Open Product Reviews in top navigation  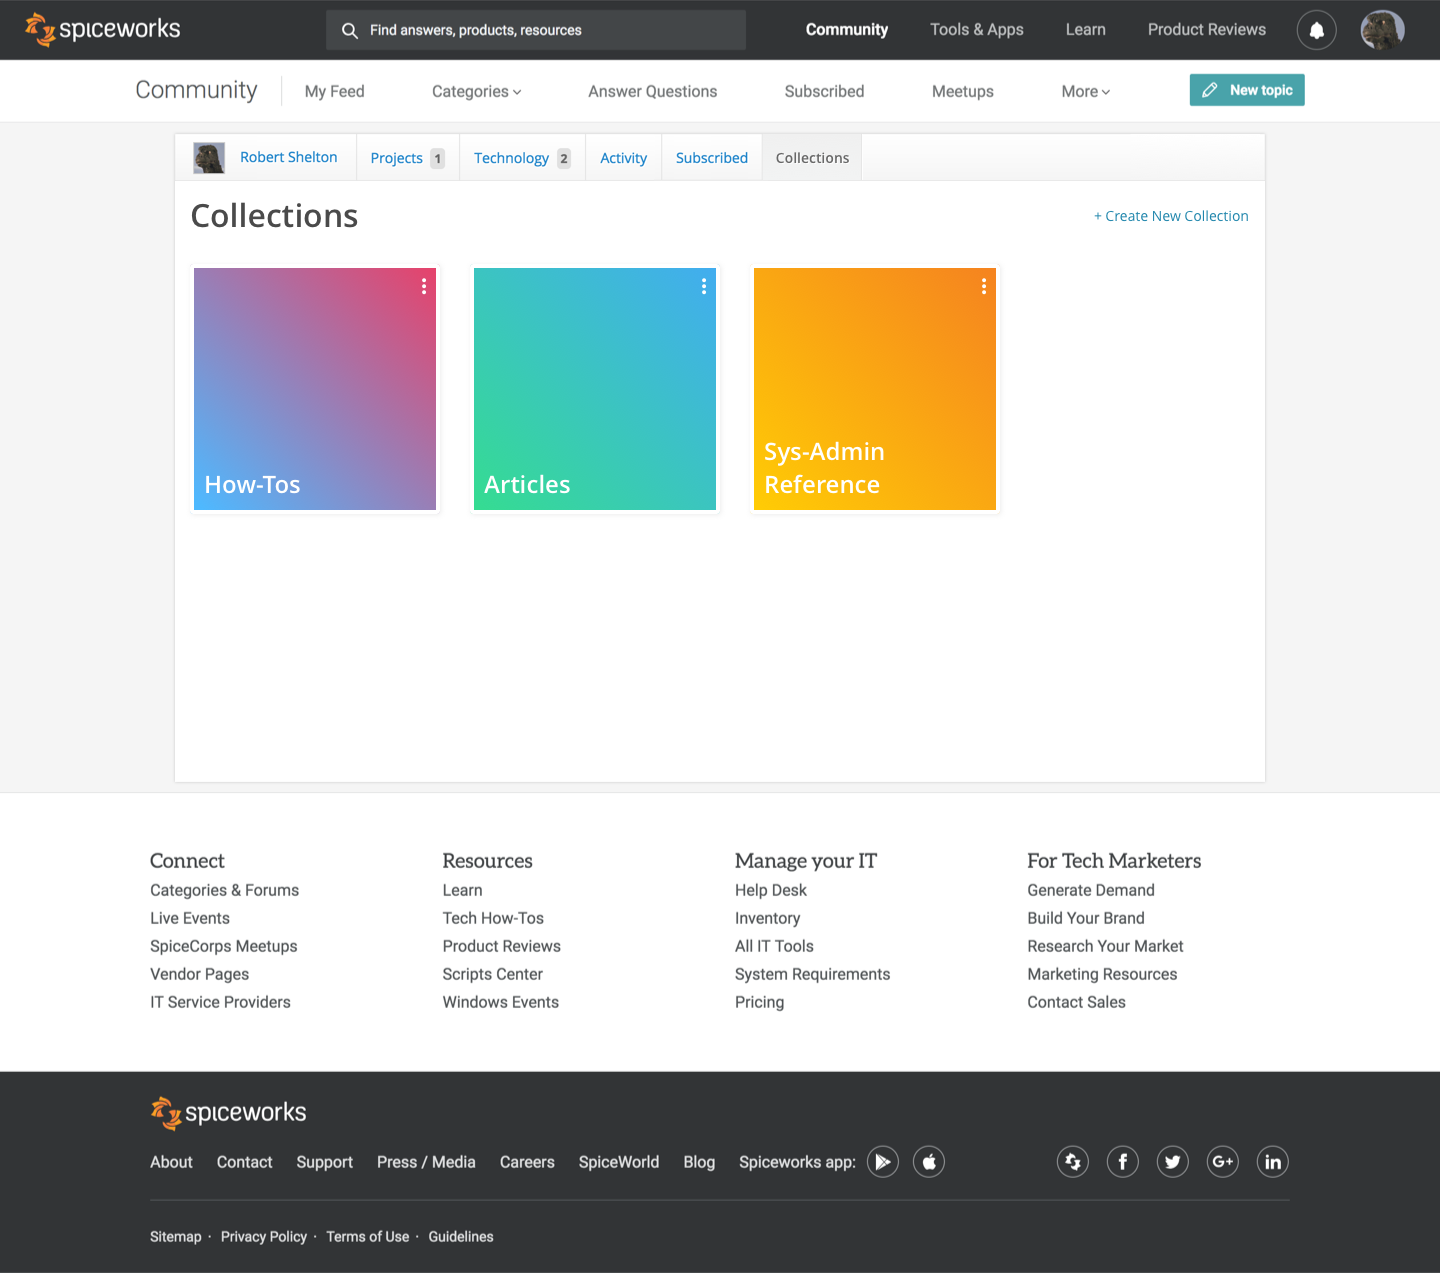click(1207, 30)
